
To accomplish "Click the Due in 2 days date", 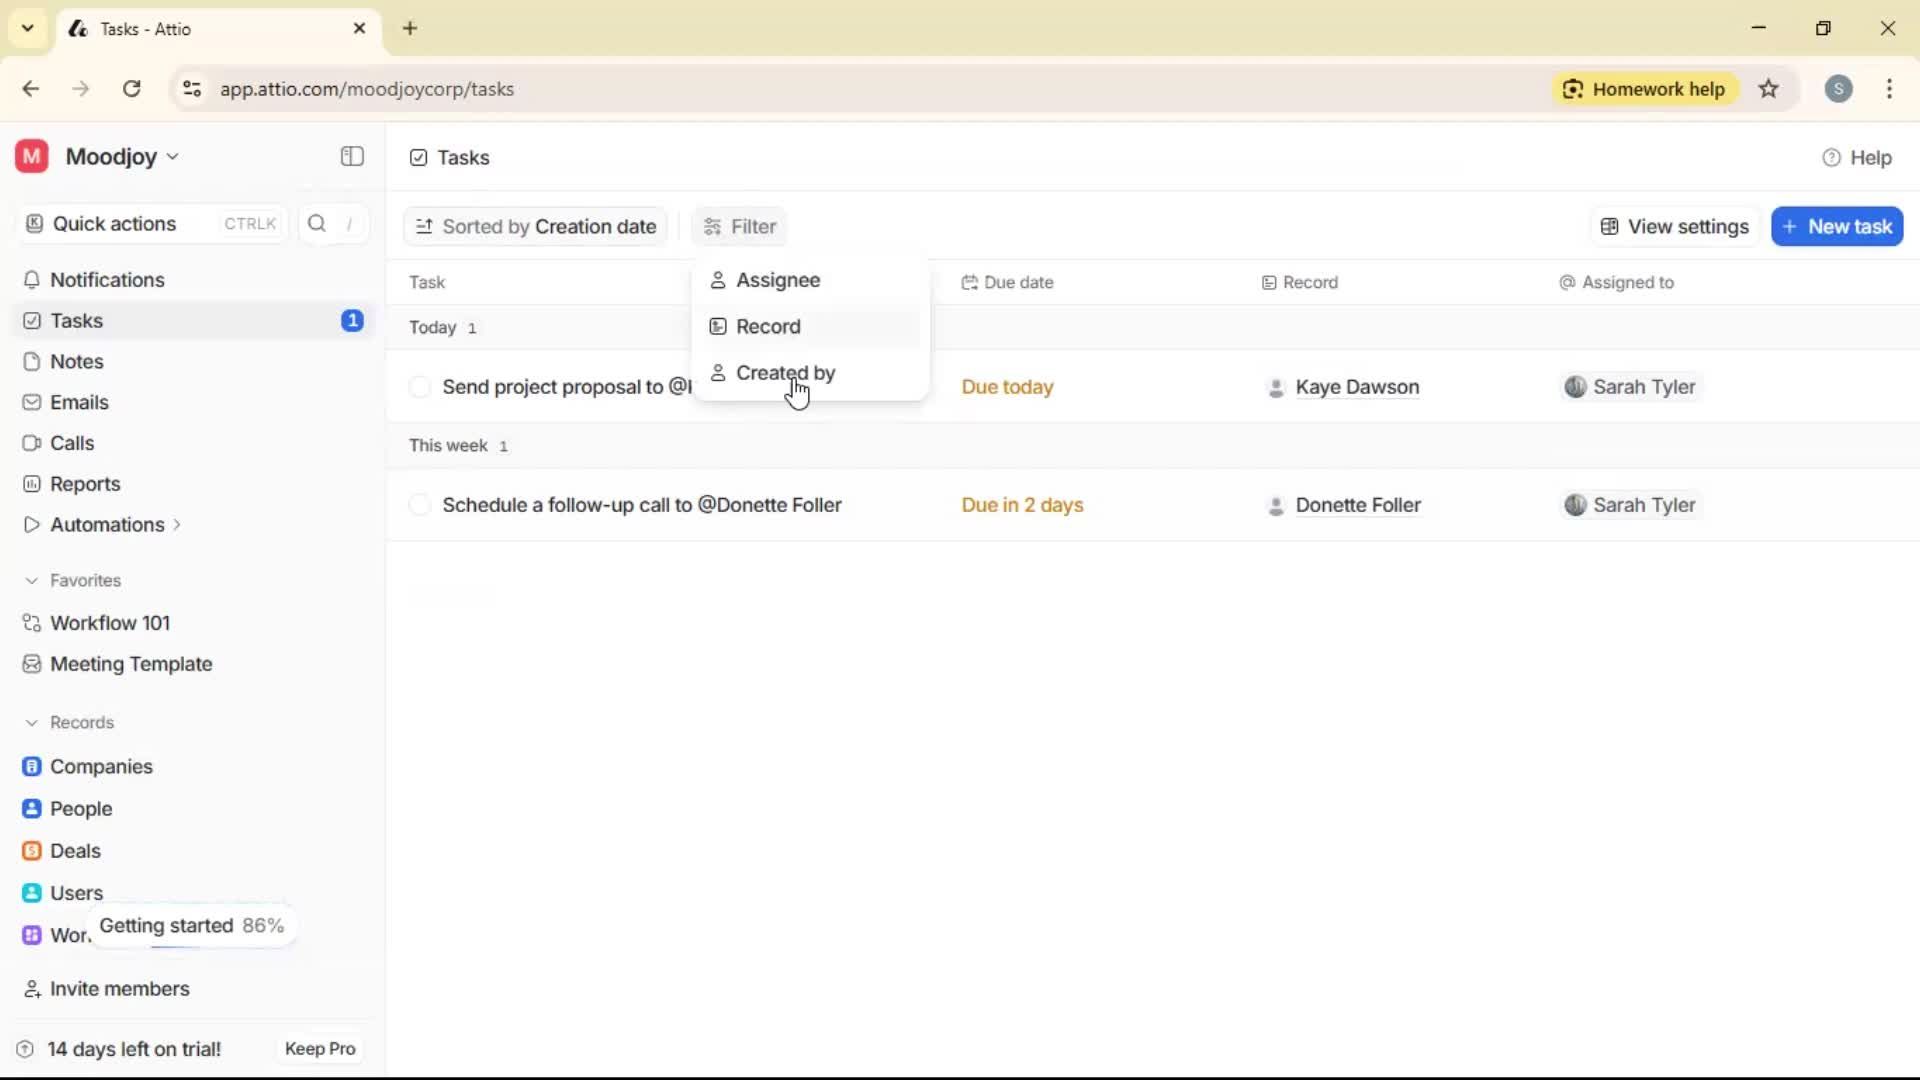I will pos(1022,505).
